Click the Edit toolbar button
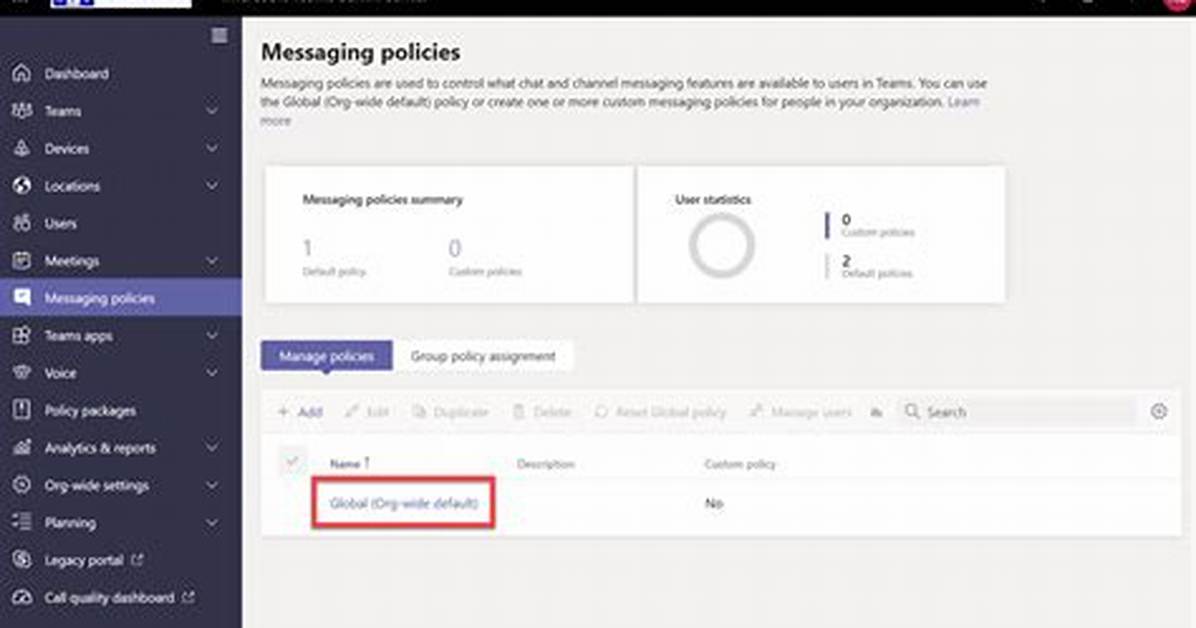The width and height of the screenshot is (1196, 628). (x=367, y=412)
